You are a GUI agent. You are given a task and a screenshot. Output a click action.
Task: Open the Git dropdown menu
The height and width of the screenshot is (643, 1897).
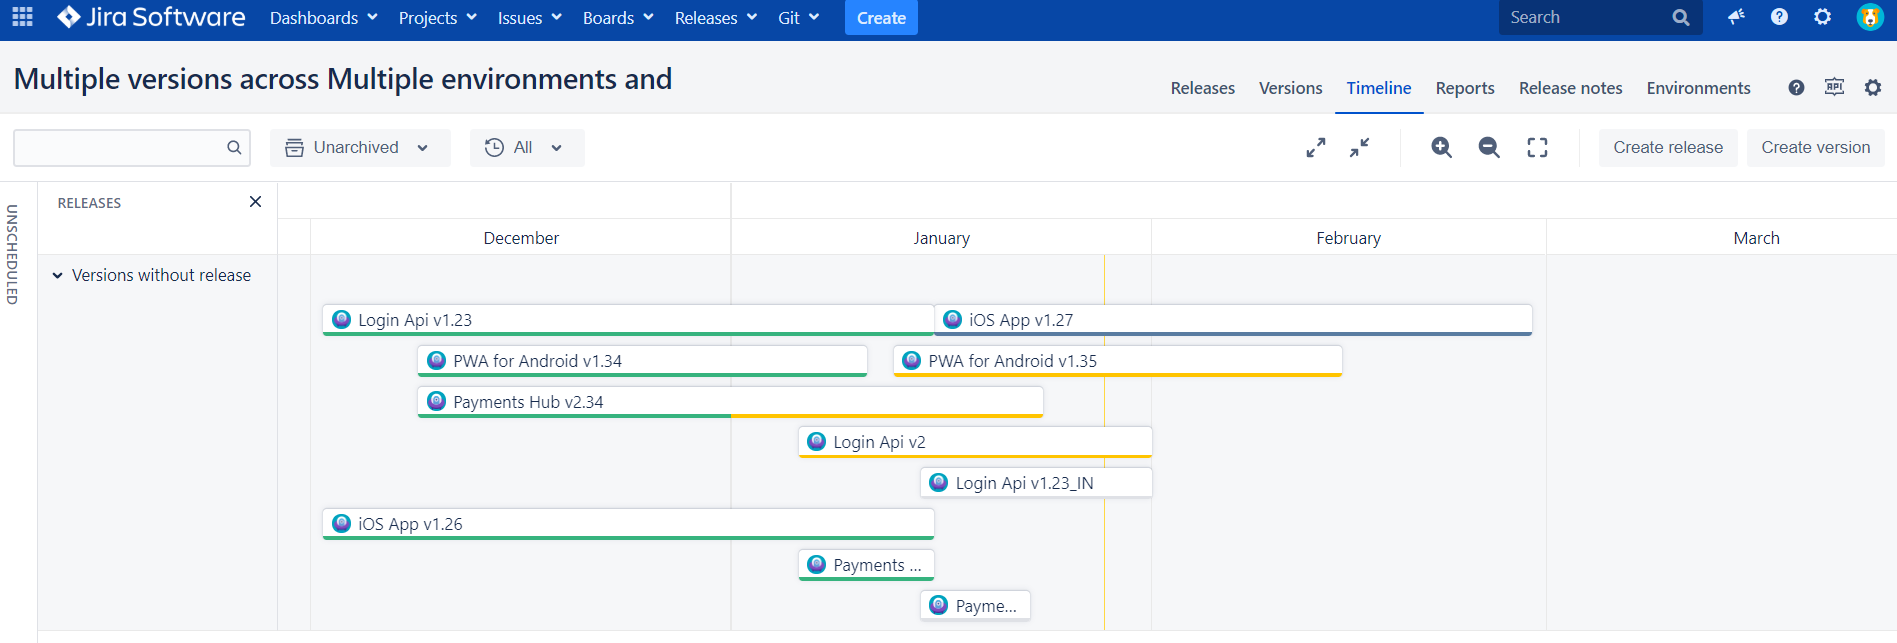tap(799, 18)
